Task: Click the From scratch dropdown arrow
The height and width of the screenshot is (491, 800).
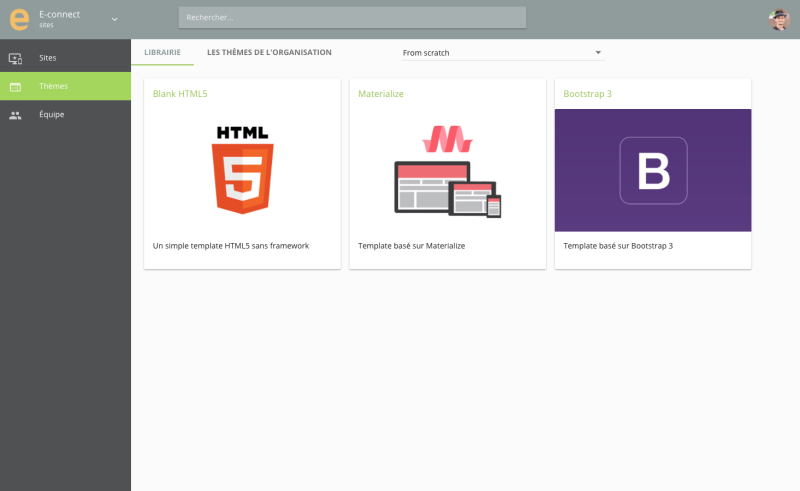Action: pos(598,52)
